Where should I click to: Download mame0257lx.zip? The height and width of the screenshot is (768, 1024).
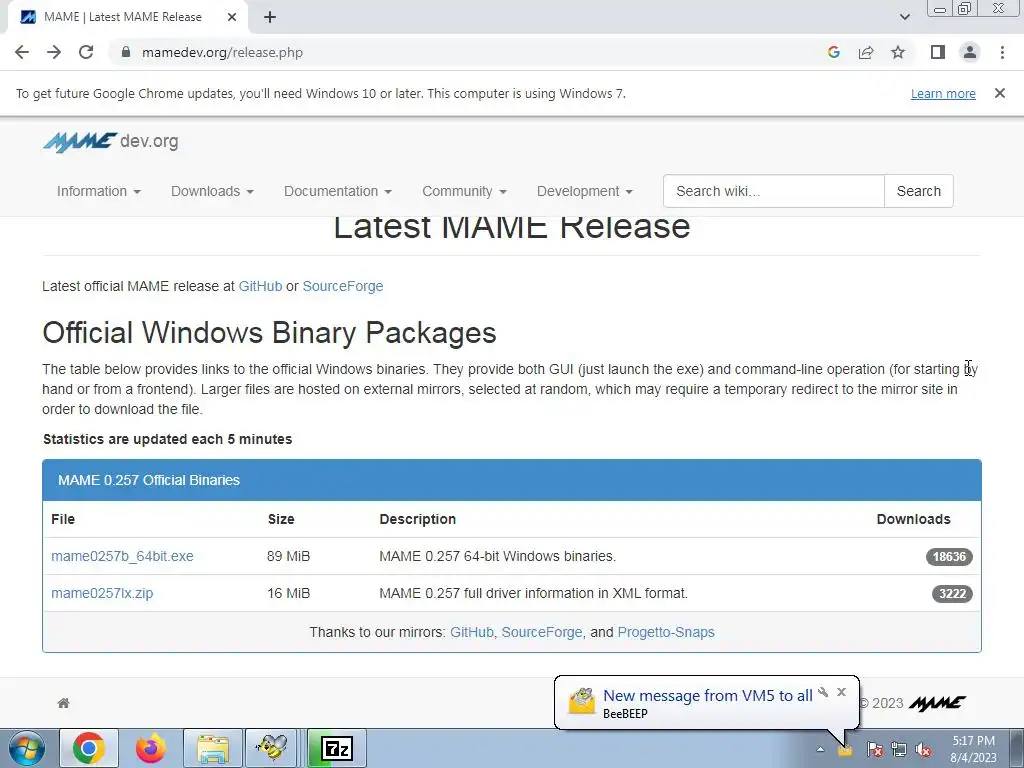pos(102,594)
